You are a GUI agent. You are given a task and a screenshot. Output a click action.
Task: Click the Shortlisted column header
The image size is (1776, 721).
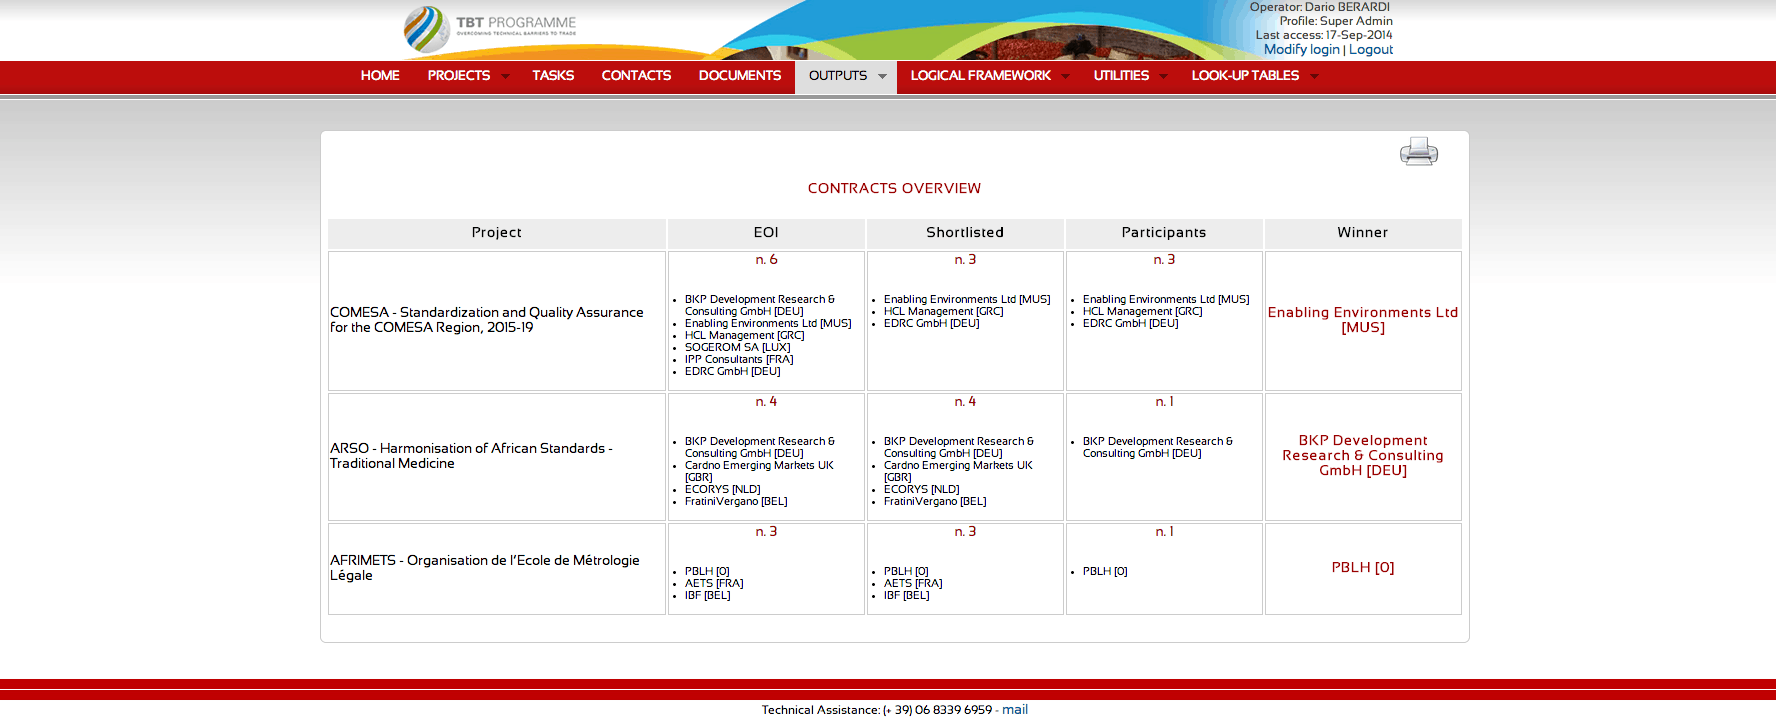965,233
